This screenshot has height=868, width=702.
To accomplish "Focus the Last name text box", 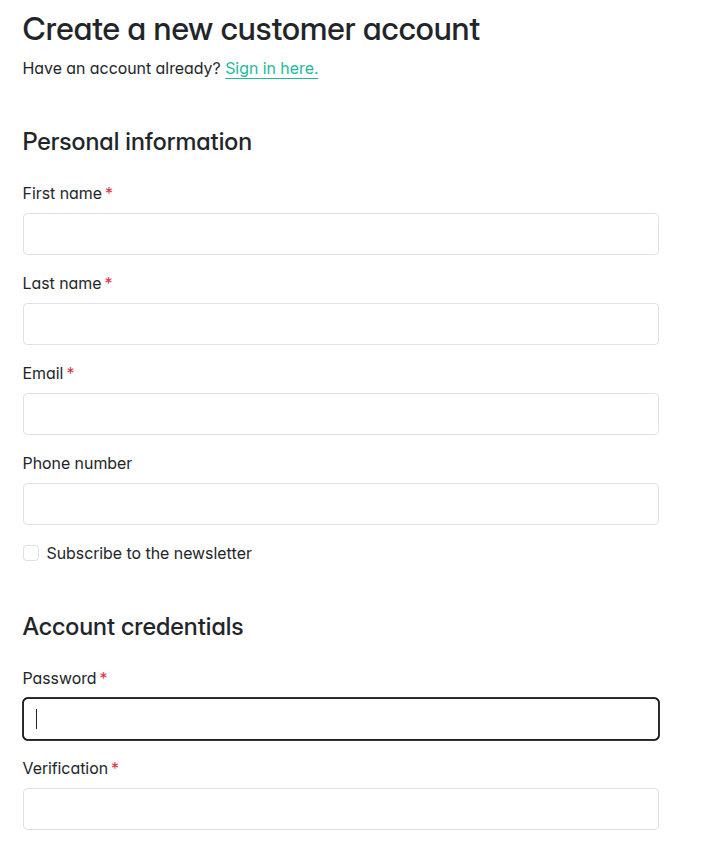I will [x=340, y=324].
